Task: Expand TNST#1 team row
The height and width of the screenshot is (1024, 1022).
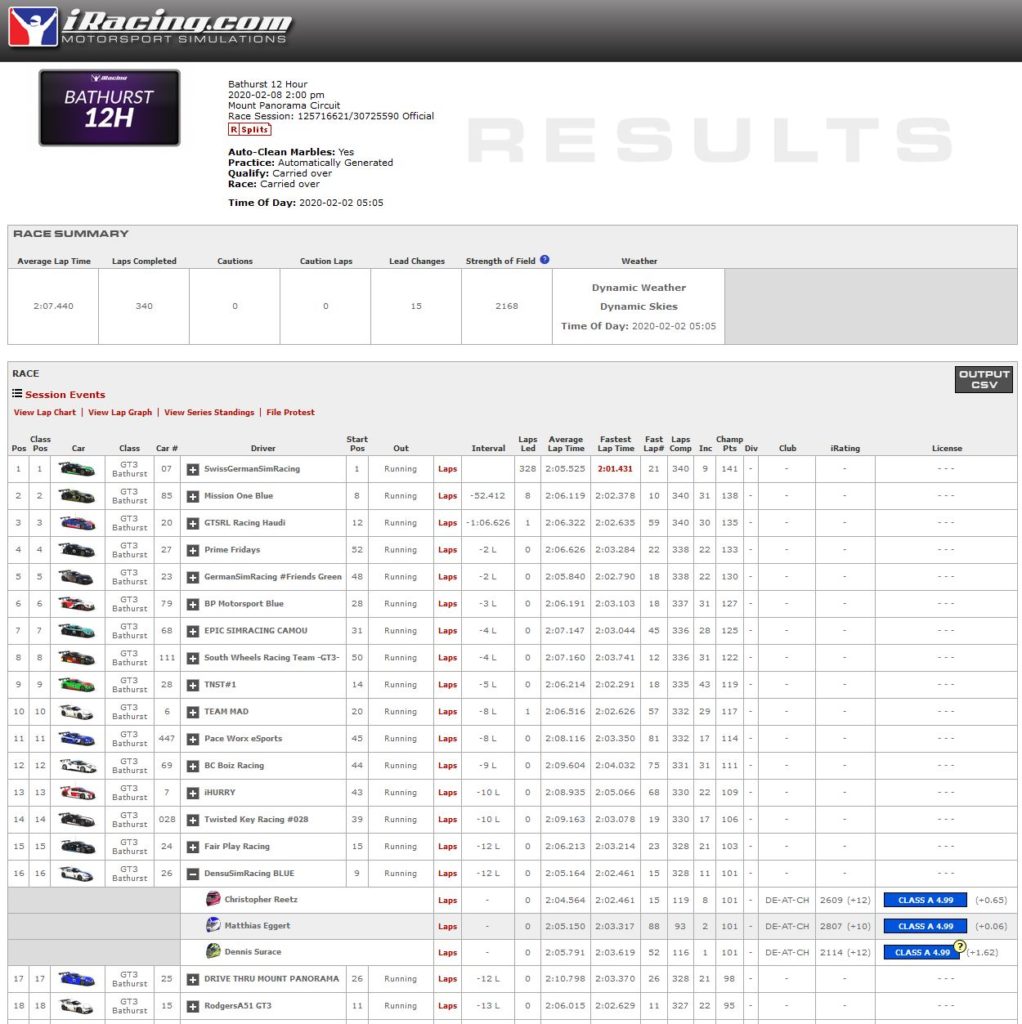Action: pyautogui.click(x=193, y=685)
